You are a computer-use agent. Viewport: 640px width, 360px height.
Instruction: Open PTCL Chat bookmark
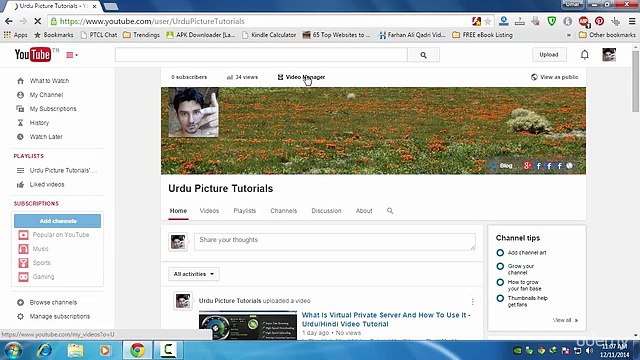(x=99, y=35)
